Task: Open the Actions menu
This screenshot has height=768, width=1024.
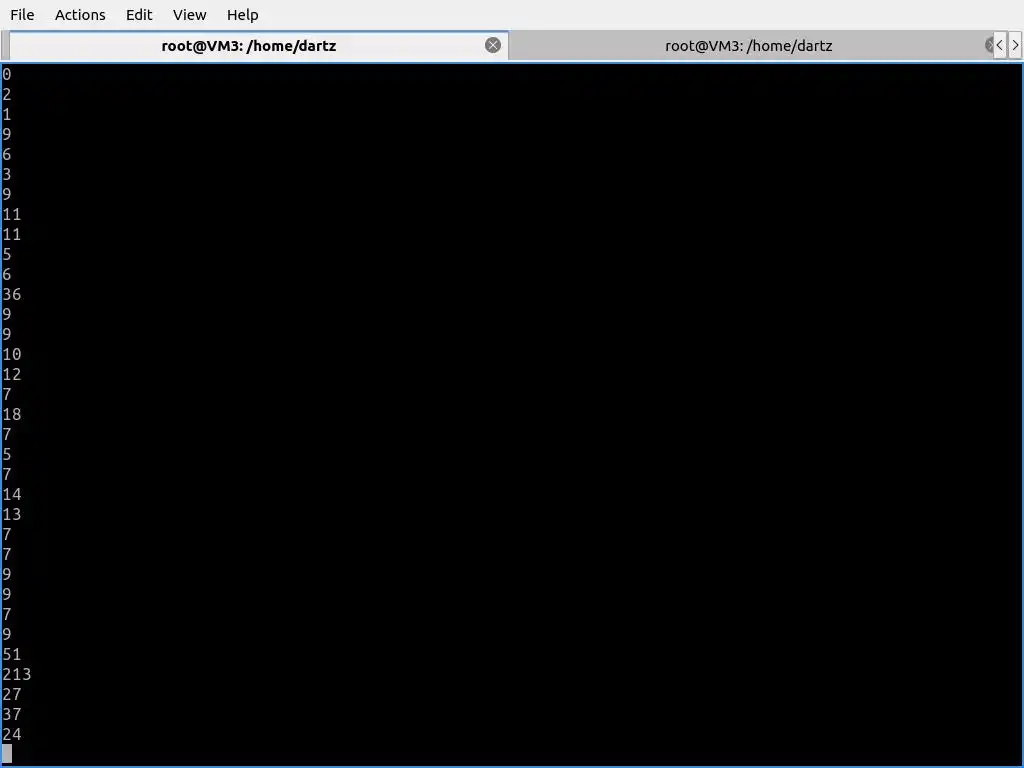Action: click(x=80, y=14)
